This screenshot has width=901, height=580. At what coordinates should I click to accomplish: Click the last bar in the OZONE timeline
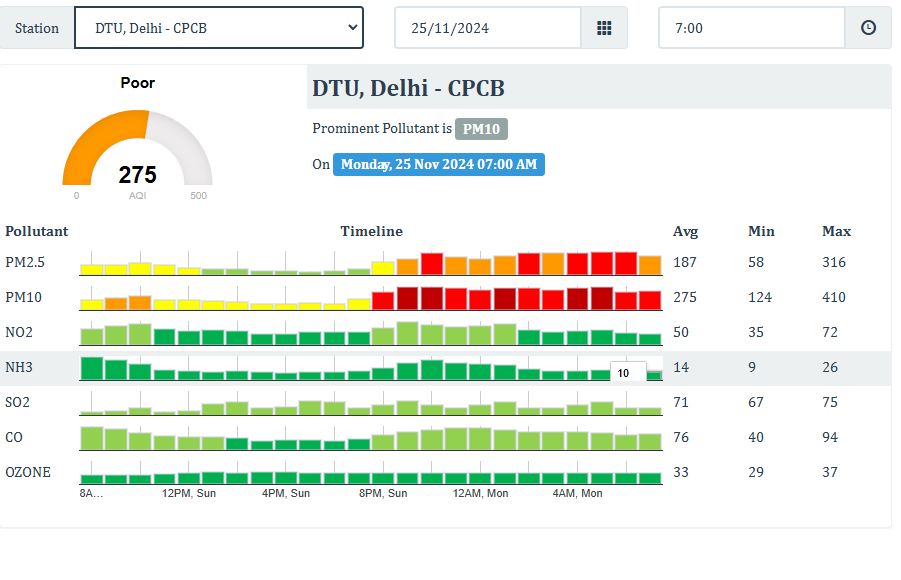point(650,478)
